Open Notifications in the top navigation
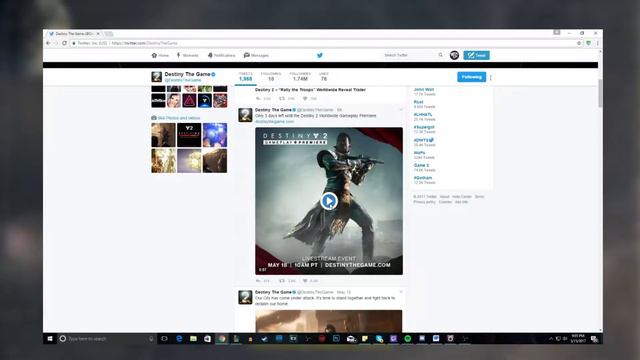The width and height of the screenshot is (640, 360). tap(222, 55)
